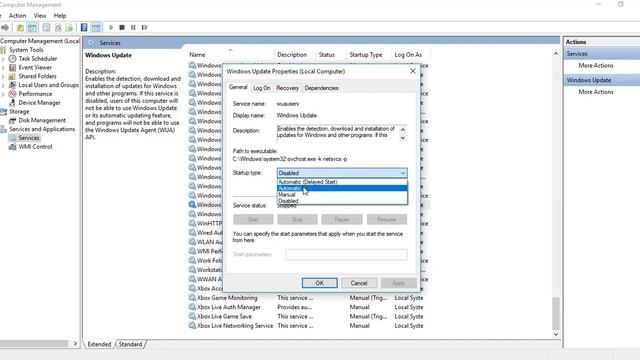Expand the Task Scheduler tree node
The height and width of the screenshot is (360, 640).
(x=3, y=59)
